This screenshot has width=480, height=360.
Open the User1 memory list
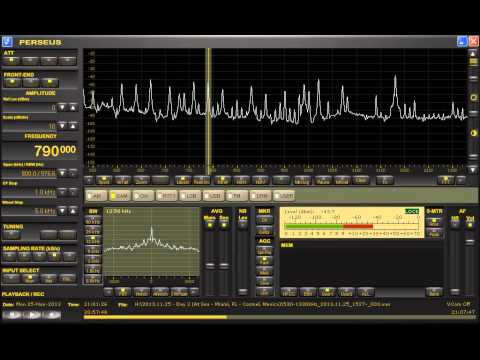pyautogui.click(x=327, y=292)
